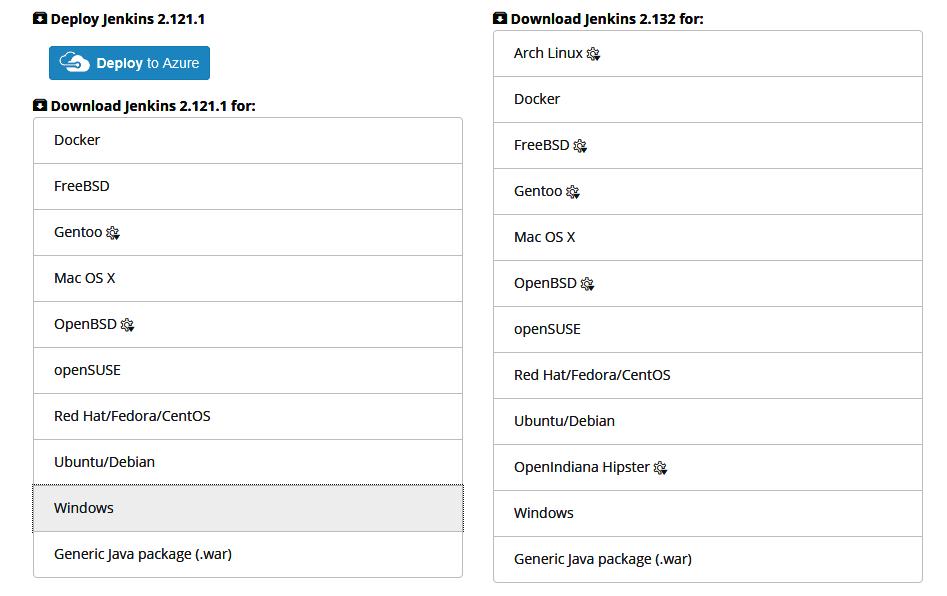Viewport: 947px width, 596px height.
Task: Click the gear icon beside FreeBSD under Jenkins 2.132
Action: click(x=578, y=146)
